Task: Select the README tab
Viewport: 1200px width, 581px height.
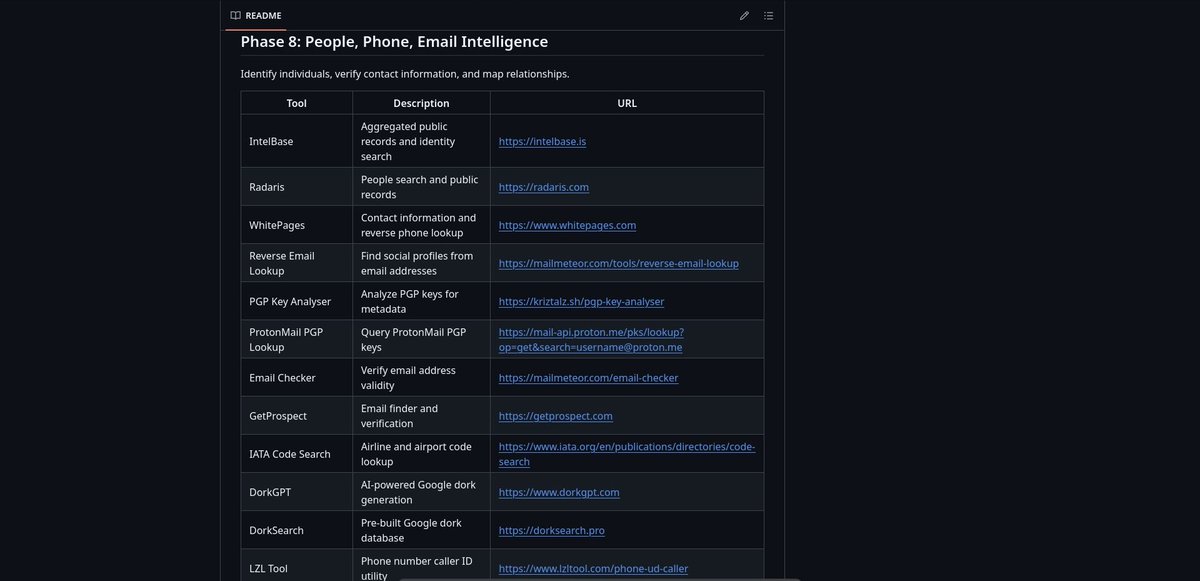Action: tap(256, 15)
